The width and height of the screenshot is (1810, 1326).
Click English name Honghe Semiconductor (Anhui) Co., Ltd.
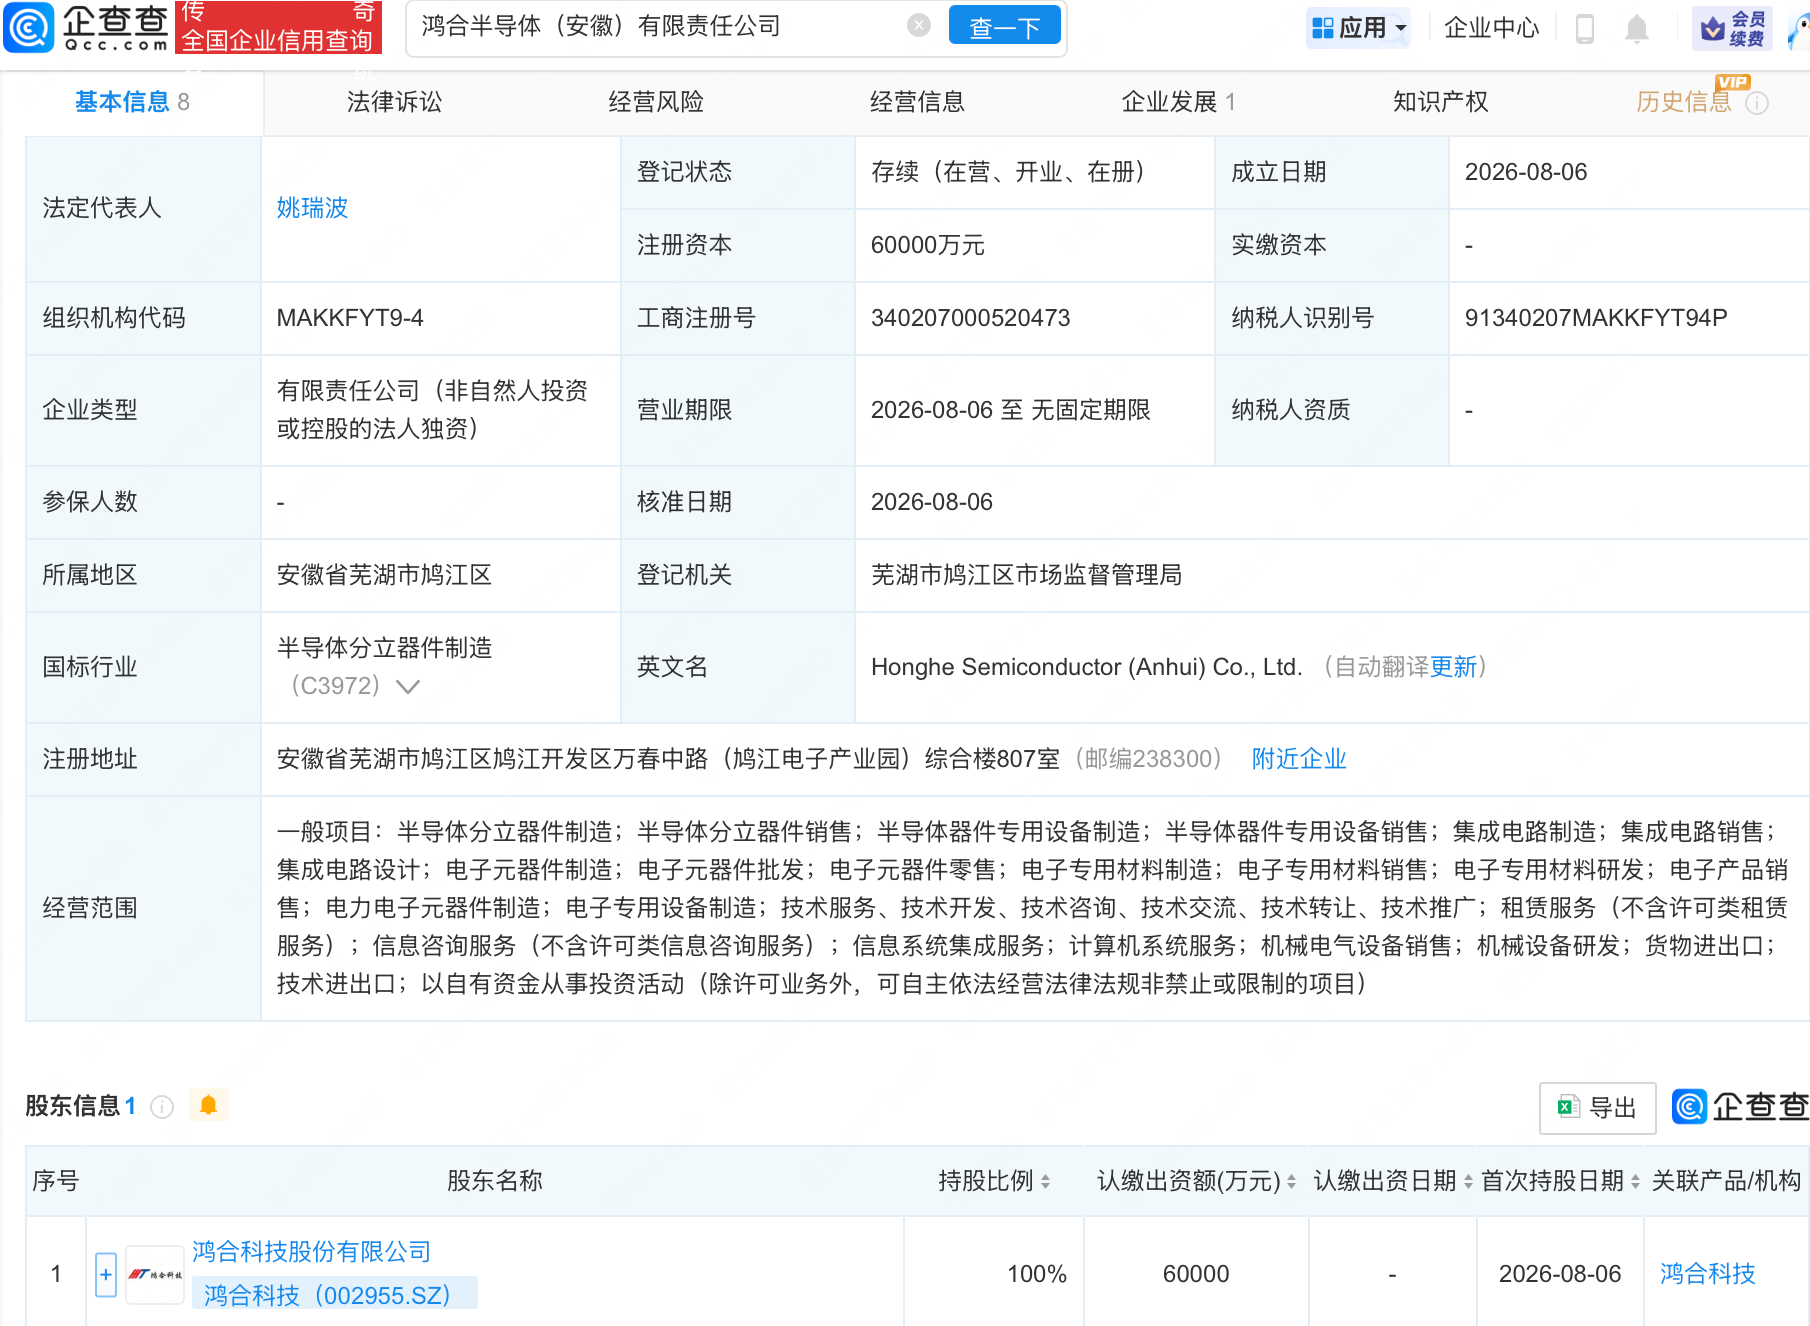(x=1086, y=667)
